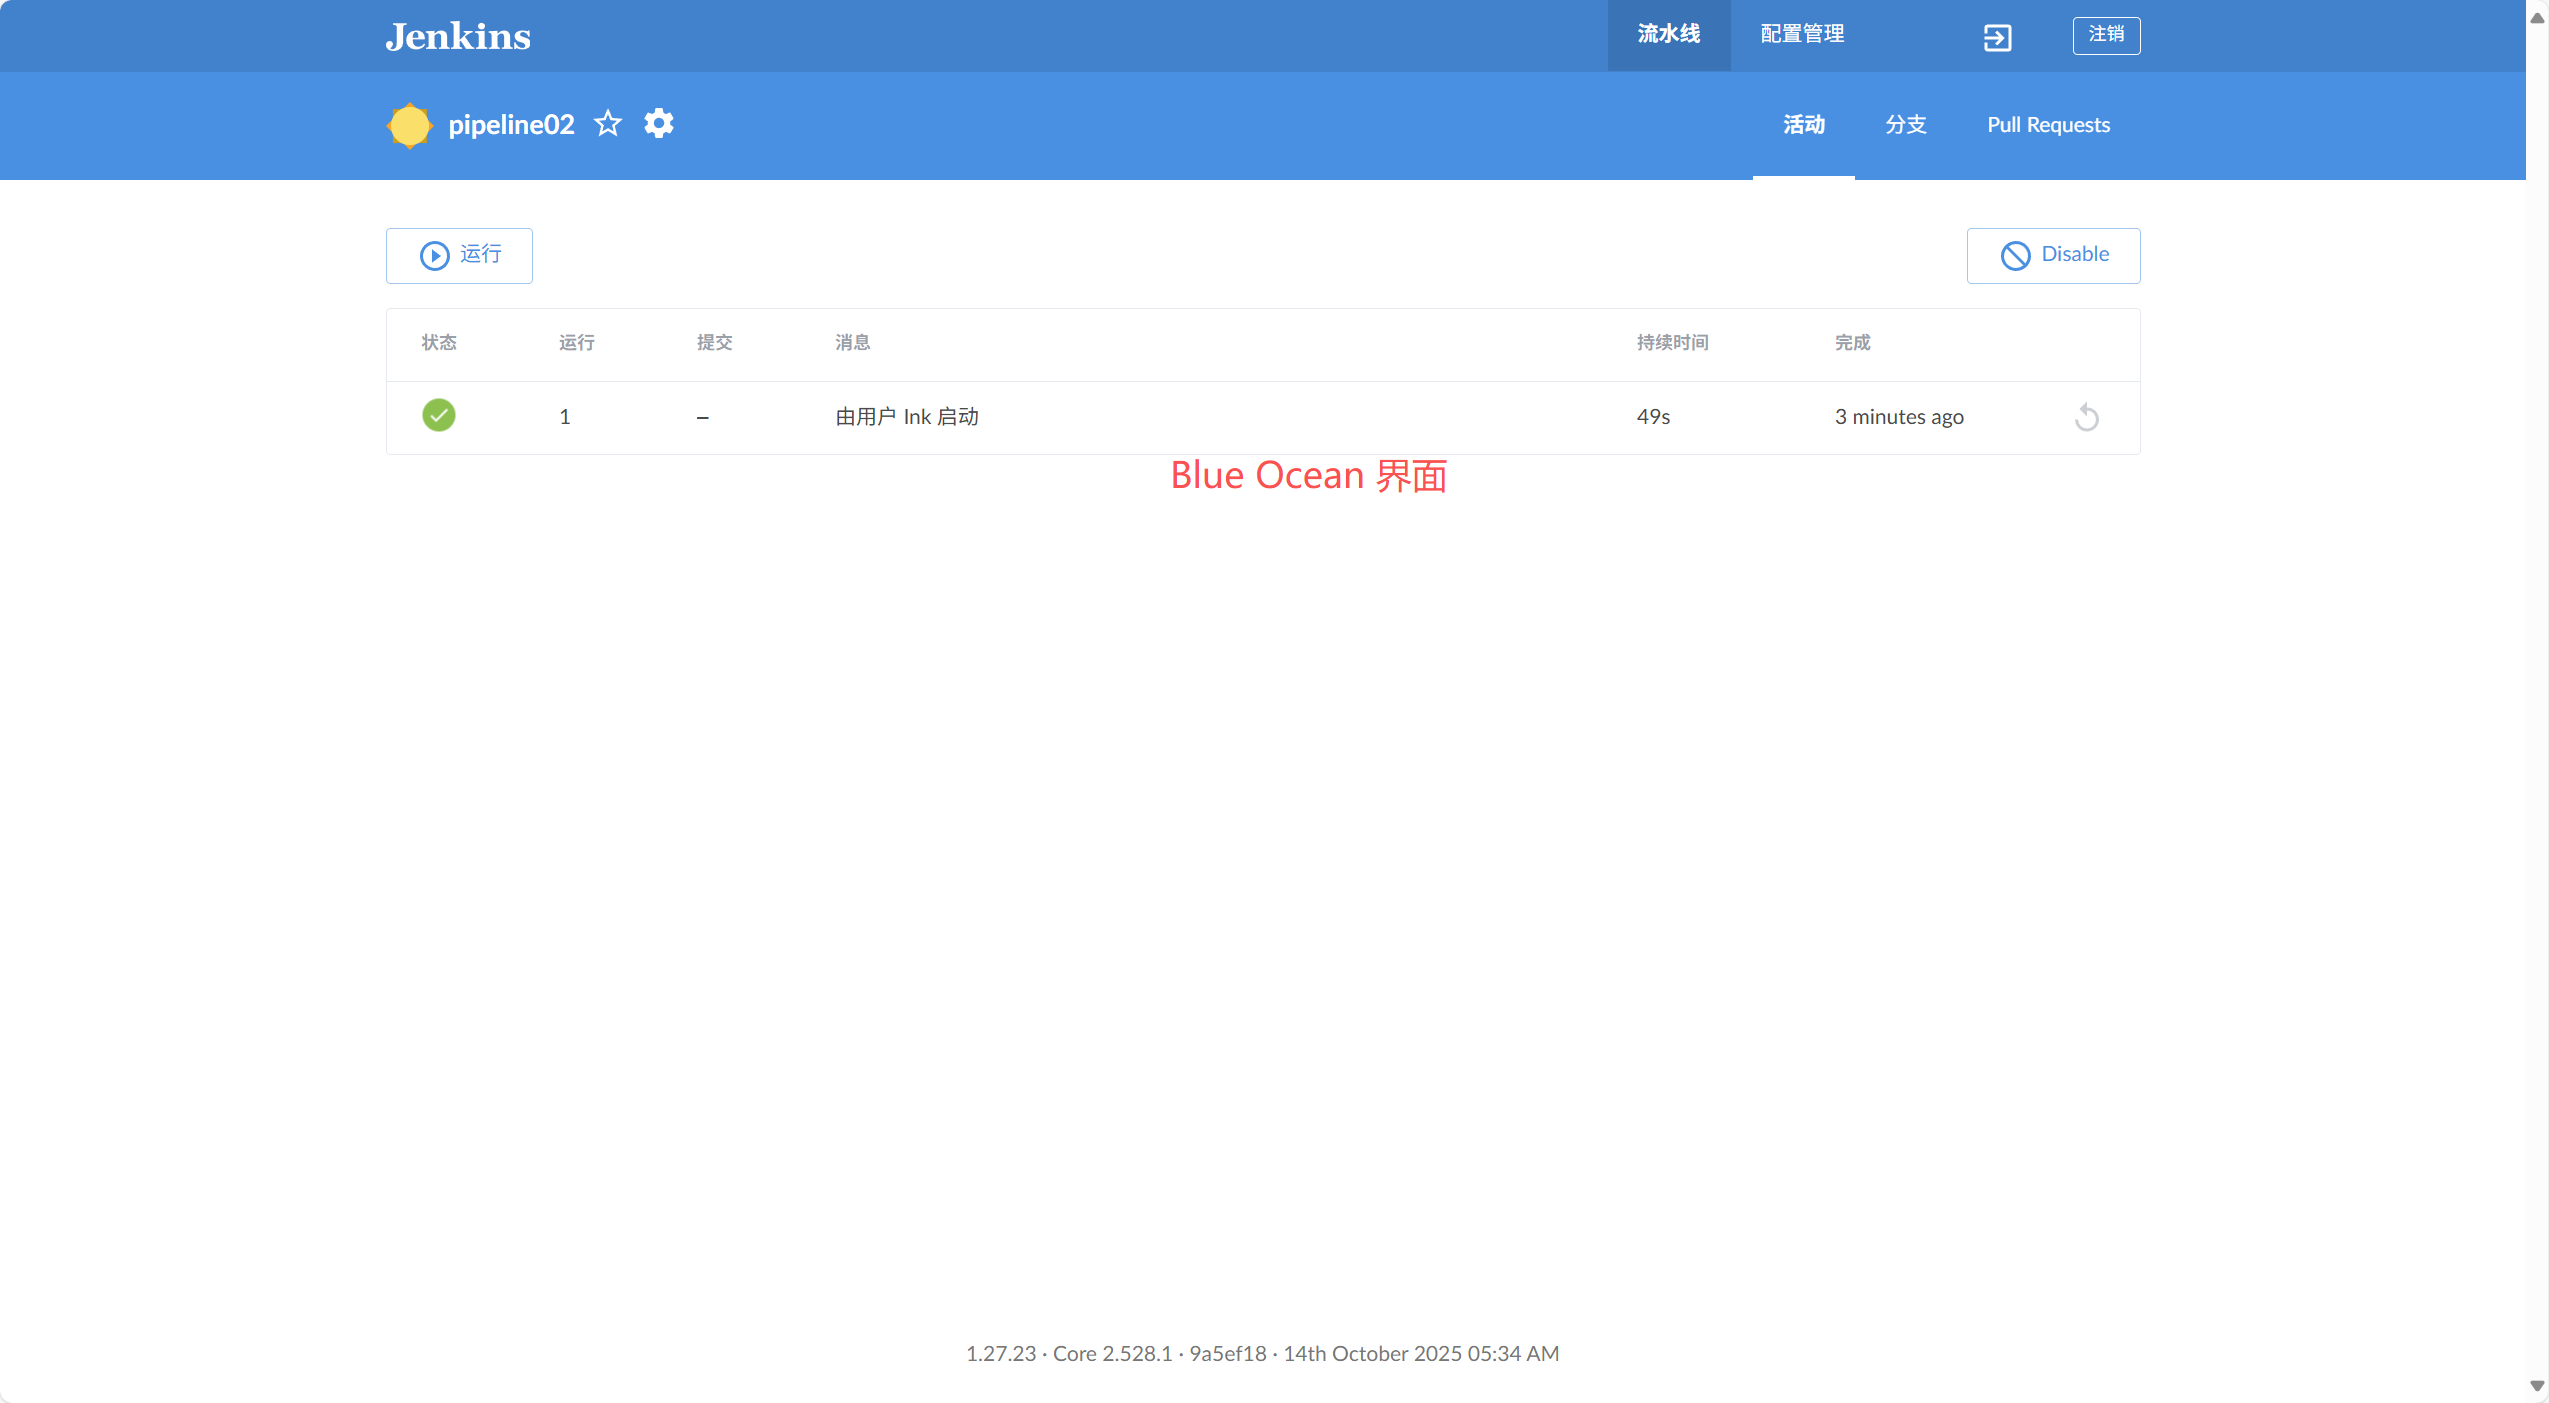Viewport: 2549px width, 1403px height.
Task: Click the exit to classic Jenkins icon
Action: (1997, 38)
